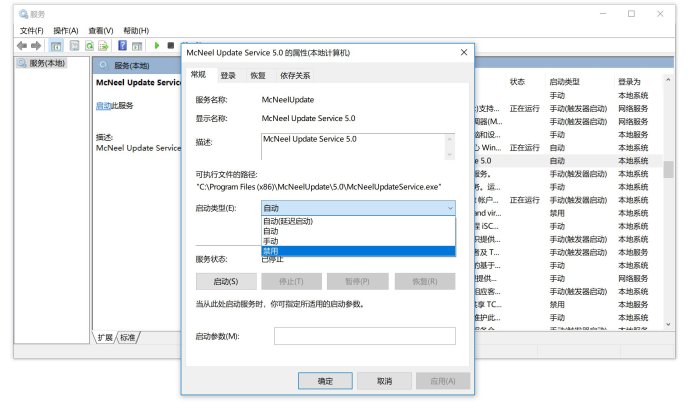Click the 取消 button

coord(384,381)
